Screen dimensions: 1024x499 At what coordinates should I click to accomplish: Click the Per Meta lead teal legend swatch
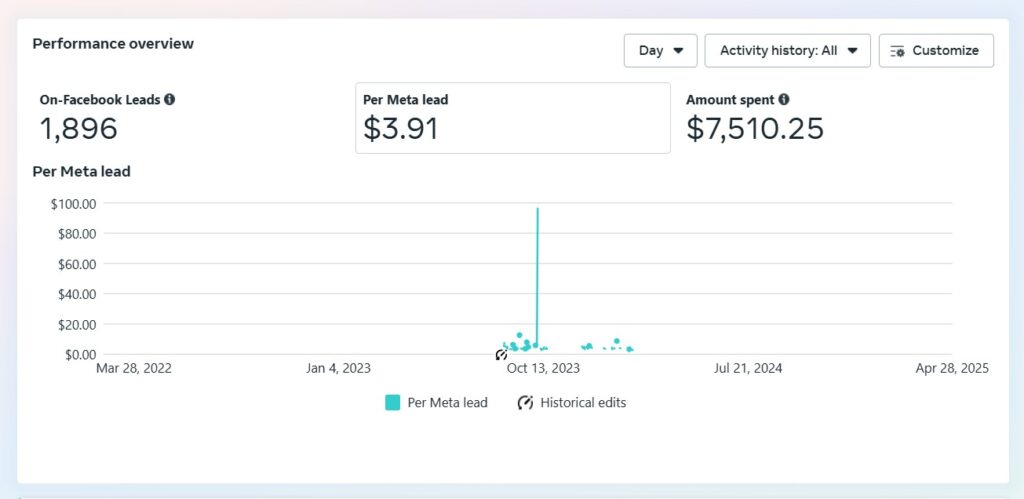click(392, 402)
